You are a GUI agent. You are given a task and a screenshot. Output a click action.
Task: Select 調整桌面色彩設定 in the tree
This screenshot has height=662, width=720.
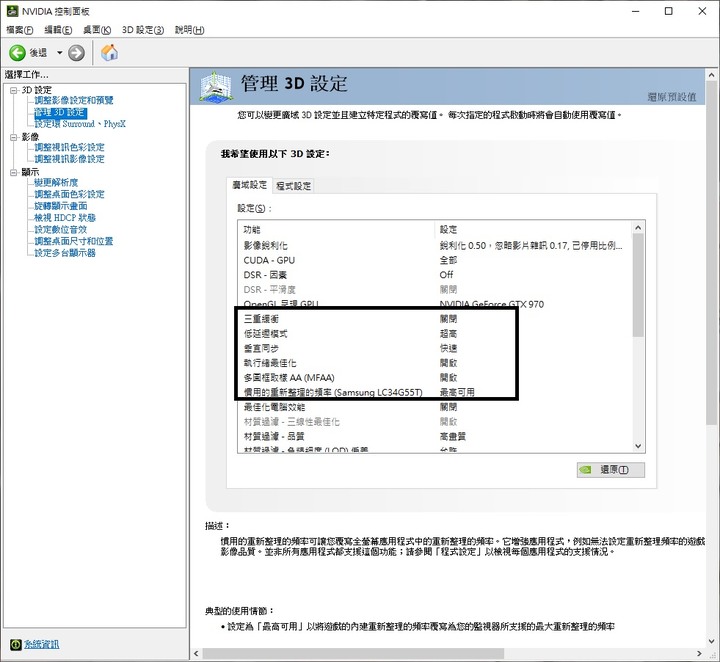[x=69, y=194]
